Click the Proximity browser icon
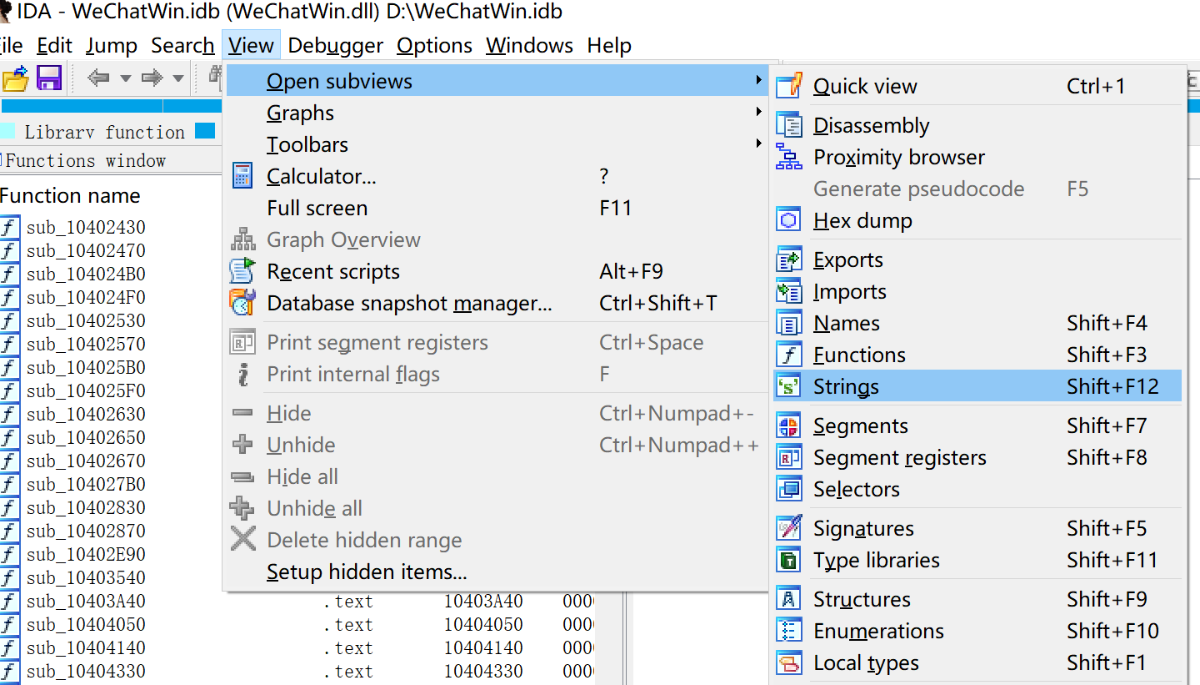1200x685 pixels. [790, 157]
